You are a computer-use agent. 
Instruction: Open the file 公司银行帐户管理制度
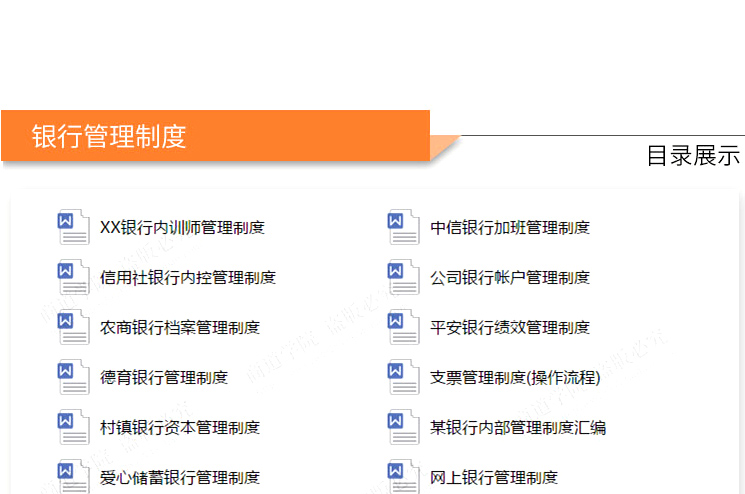pyautogui.click(x=510, y=277)
